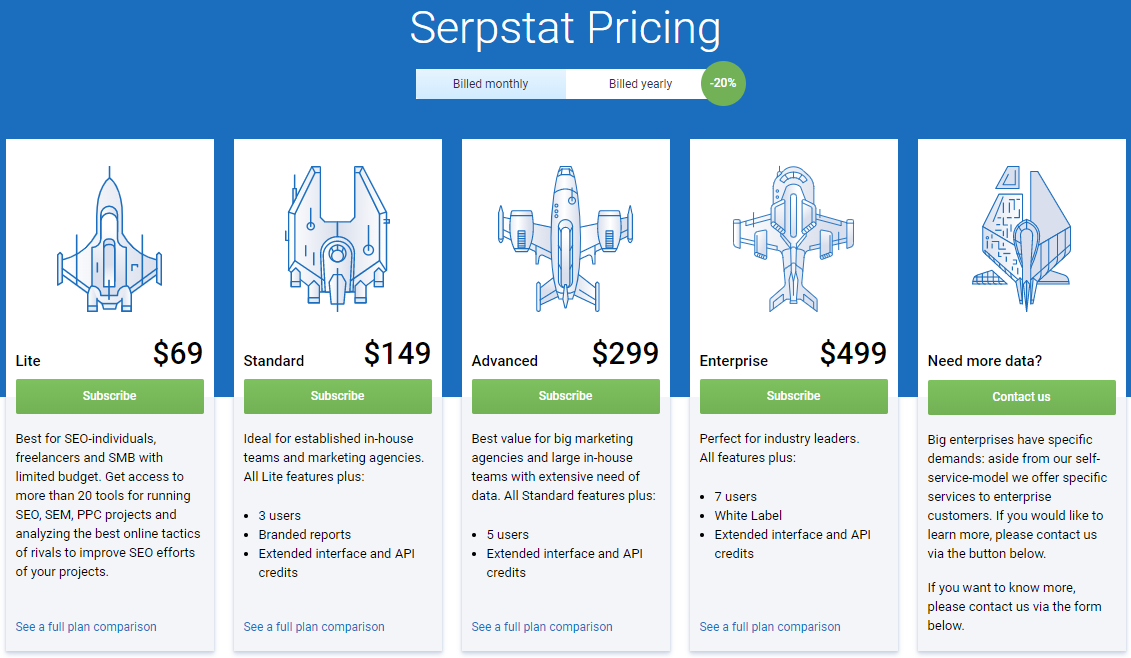Subscribe to the Standard plan

pos(337,396)
